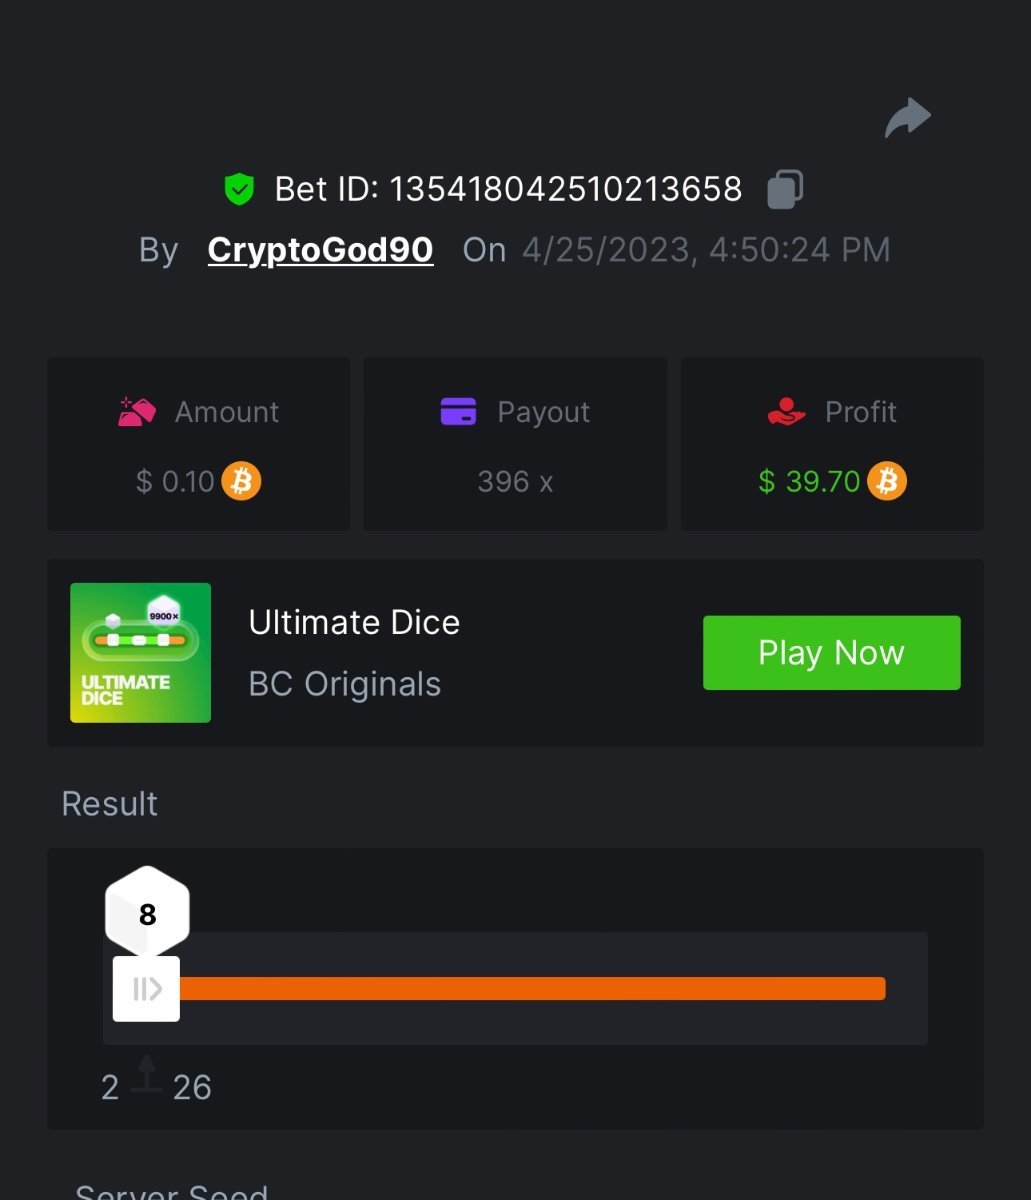Screen dimensions: 1031x1200
Task: Click the Bet ID number text
Action: 565,189
